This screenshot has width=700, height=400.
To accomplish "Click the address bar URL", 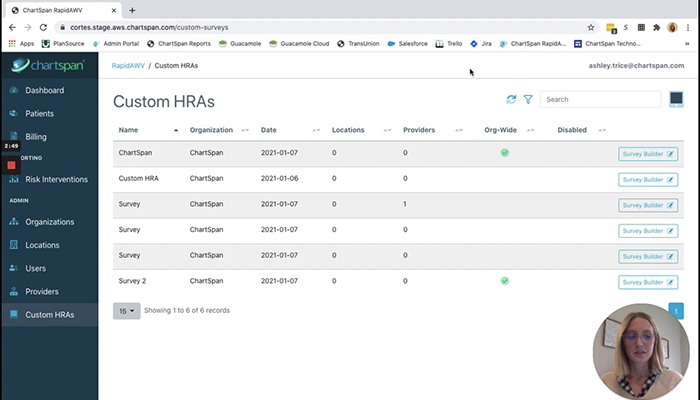I will [149, 27].
